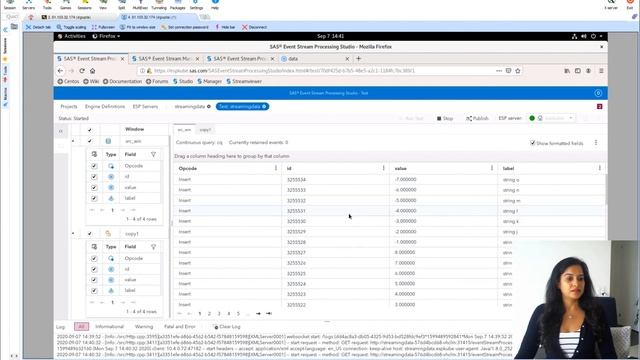Collapse the src_win tree row
640x360 pixels.
(x=73, y=141)
